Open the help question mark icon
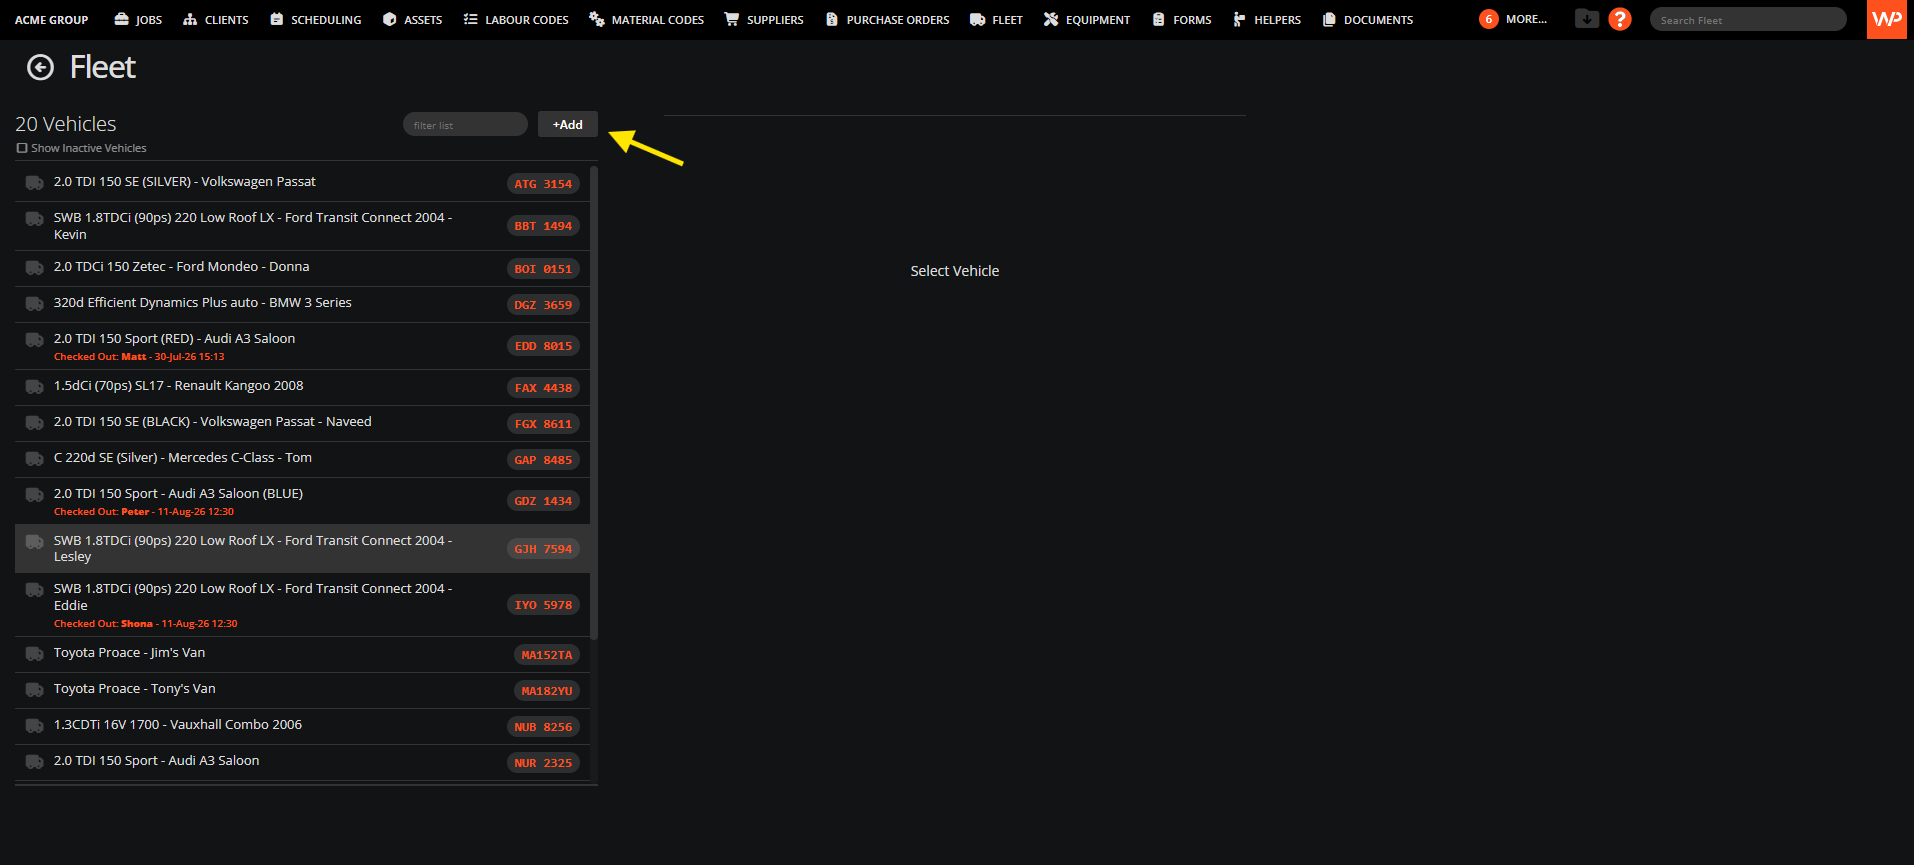This screenshot has height=865, width=1914. point(1620,19)
